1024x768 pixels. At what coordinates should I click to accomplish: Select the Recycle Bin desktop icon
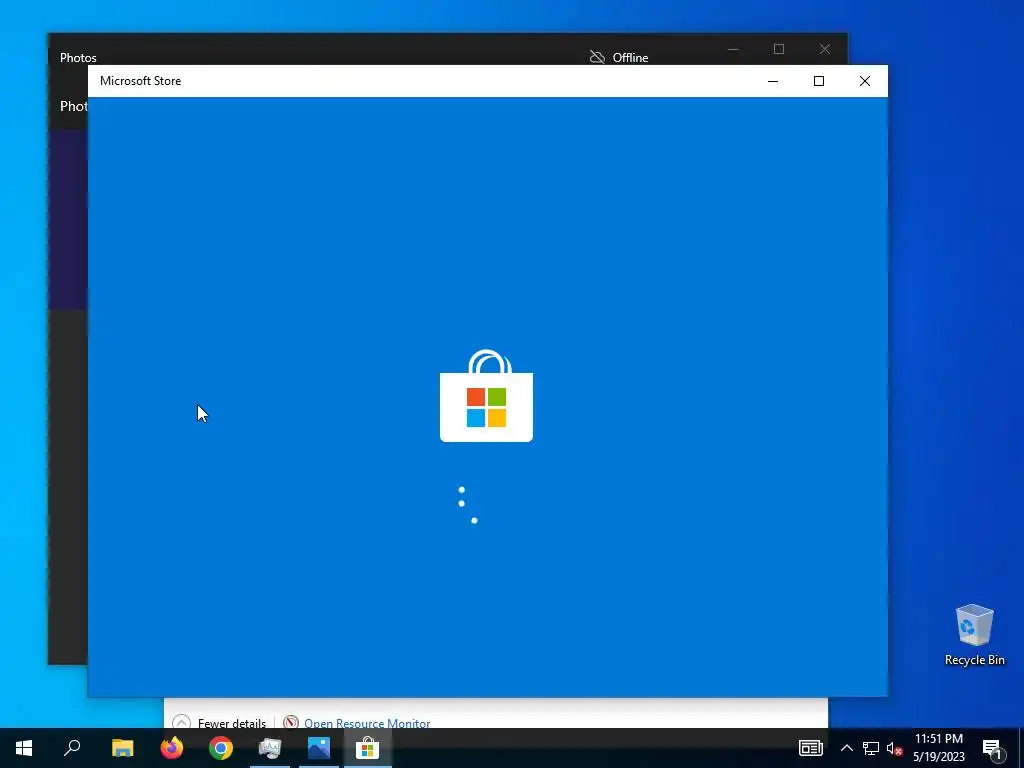tap(974, 635)
